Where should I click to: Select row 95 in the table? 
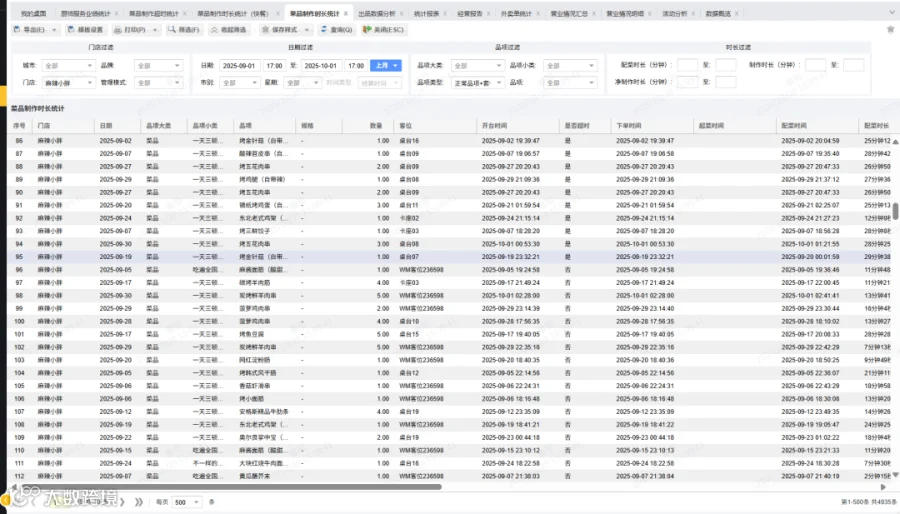(449, 256)
